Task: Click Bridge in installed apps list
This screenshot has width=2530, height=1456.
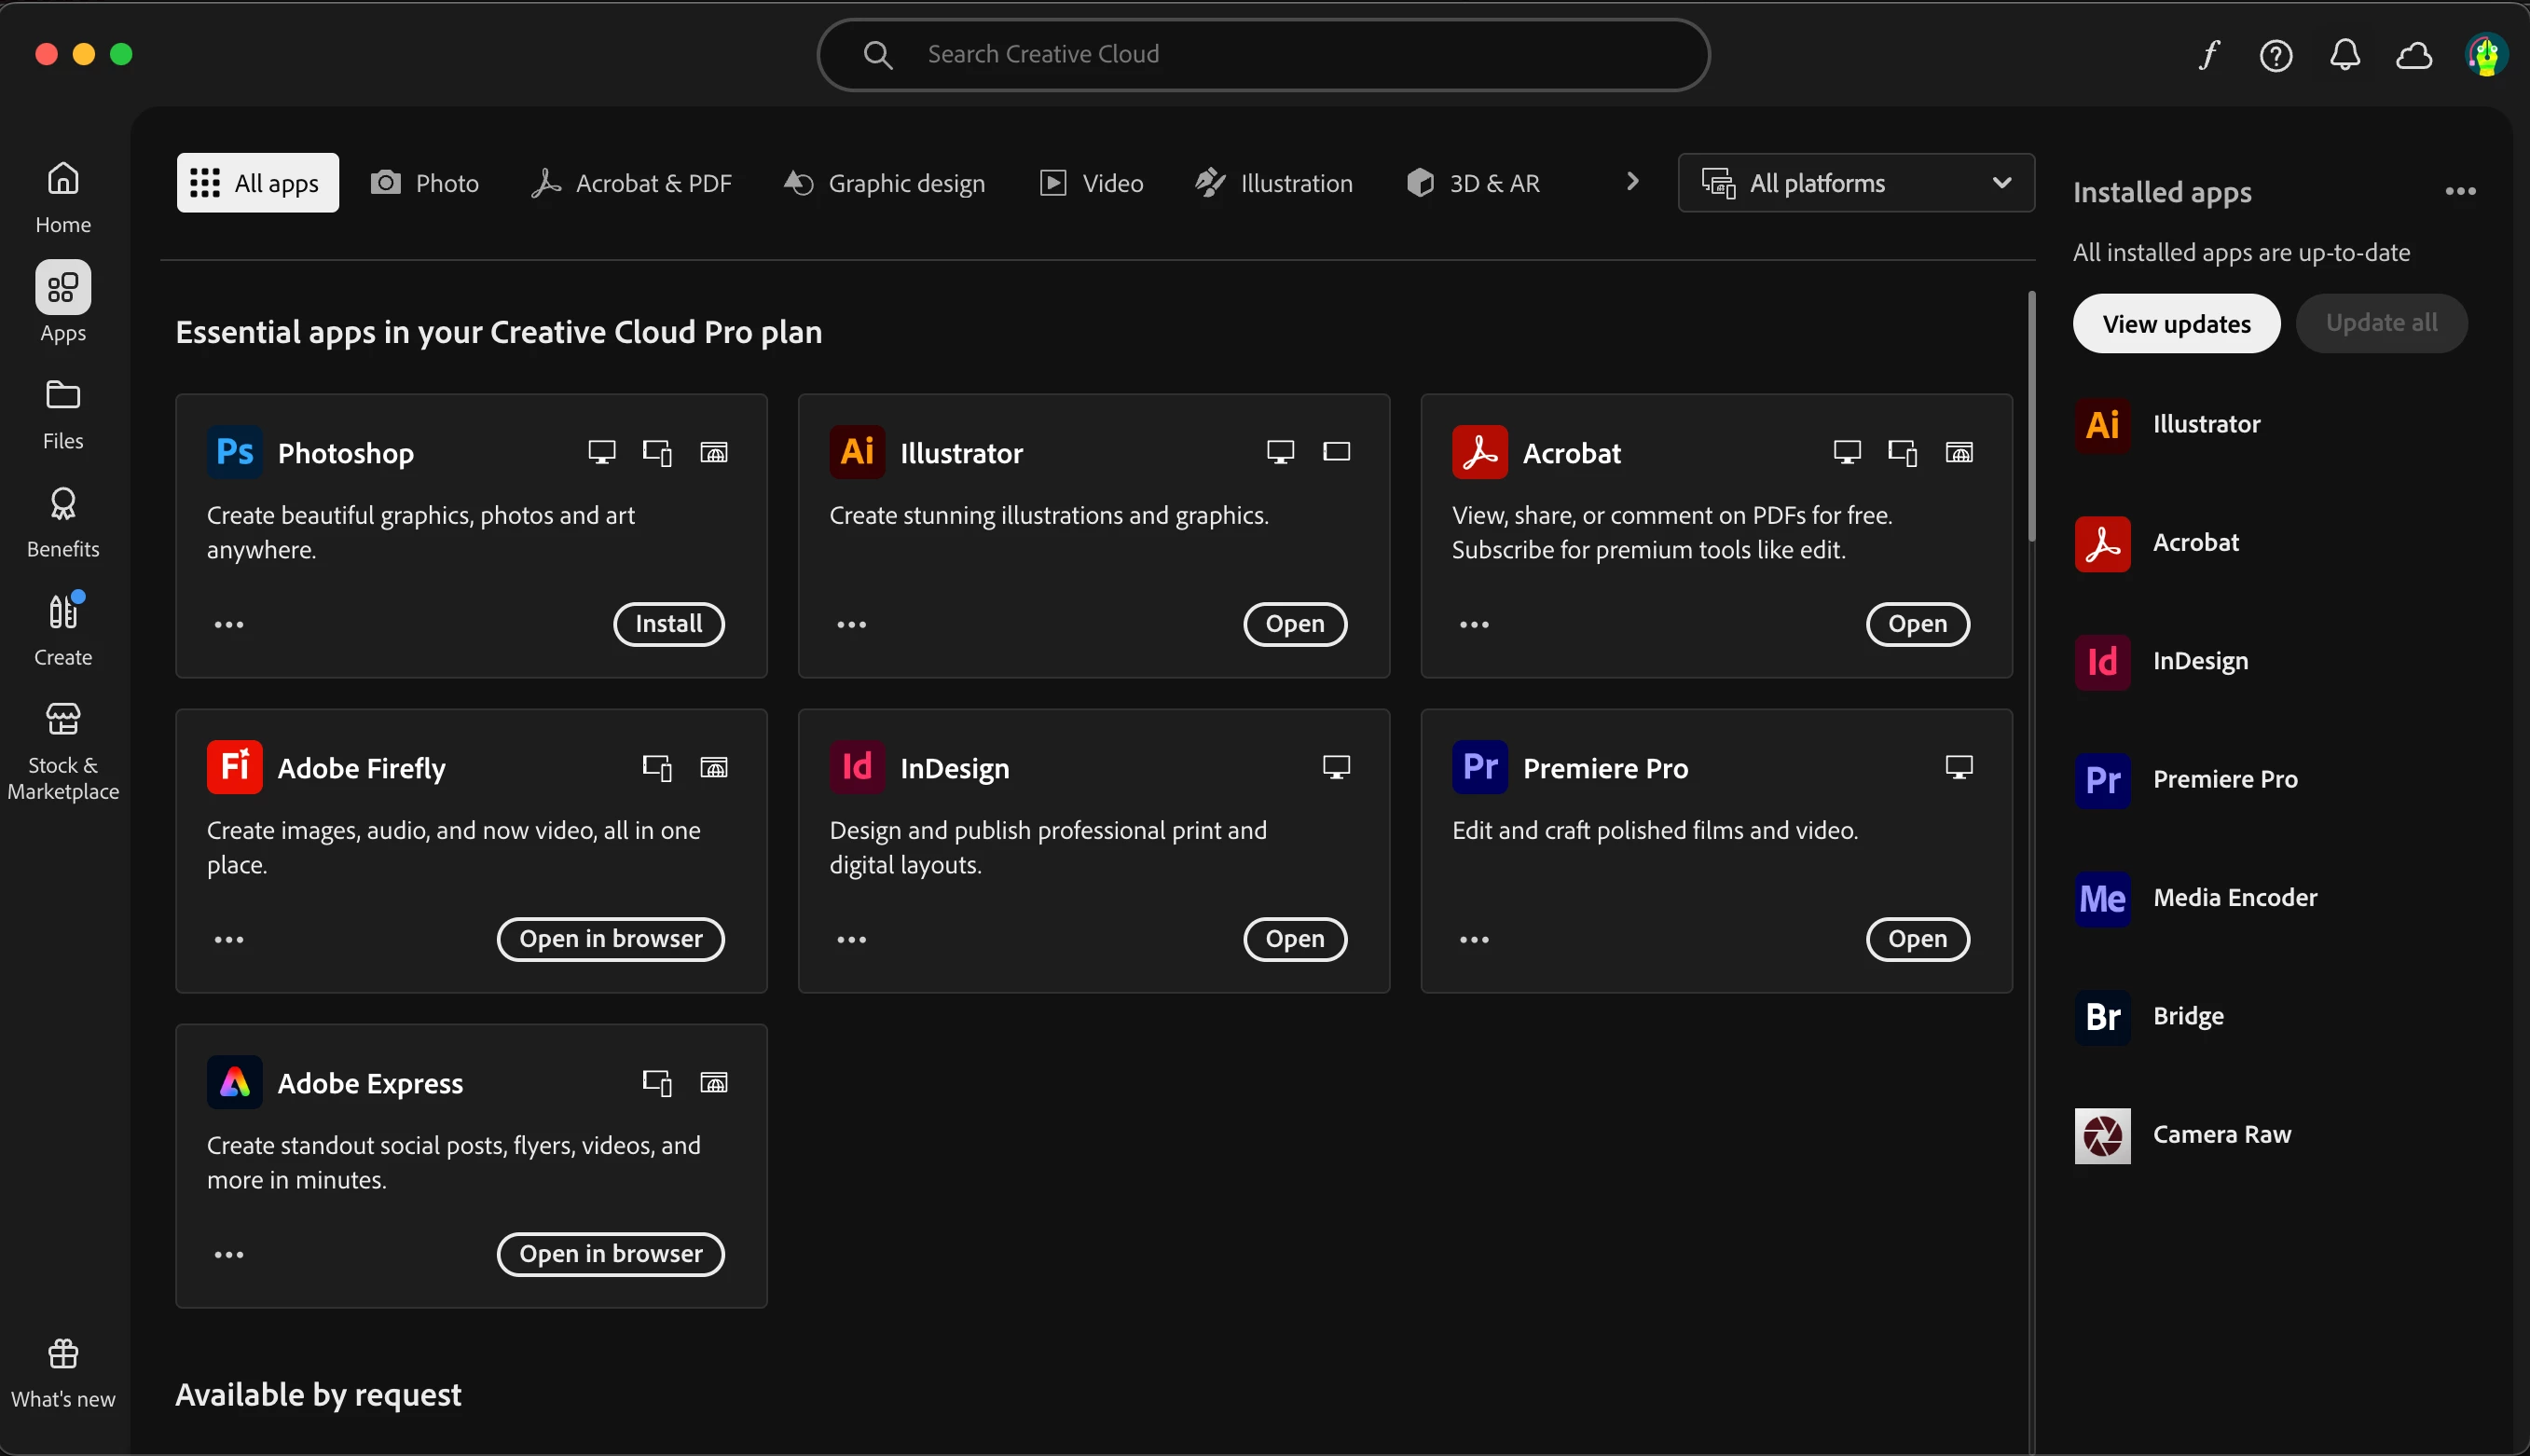Action: (x=2187, y=1016)
